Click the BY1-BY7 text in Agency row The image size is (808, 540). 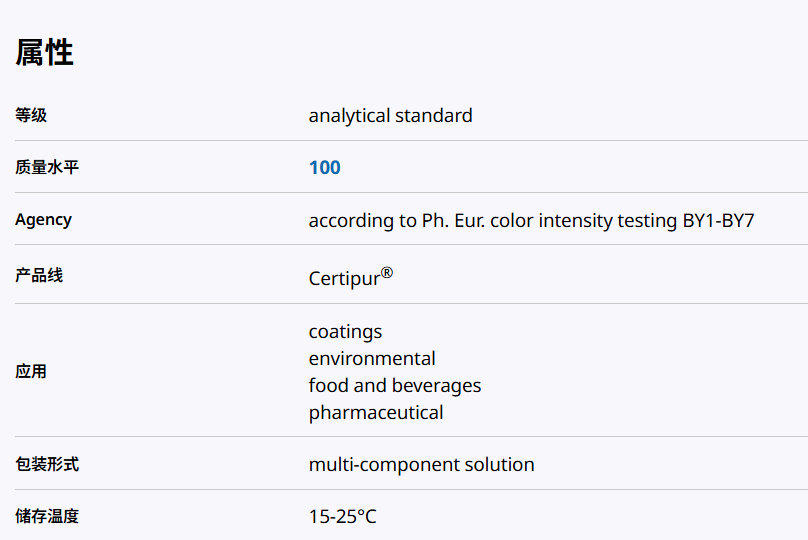pos(718,220)
